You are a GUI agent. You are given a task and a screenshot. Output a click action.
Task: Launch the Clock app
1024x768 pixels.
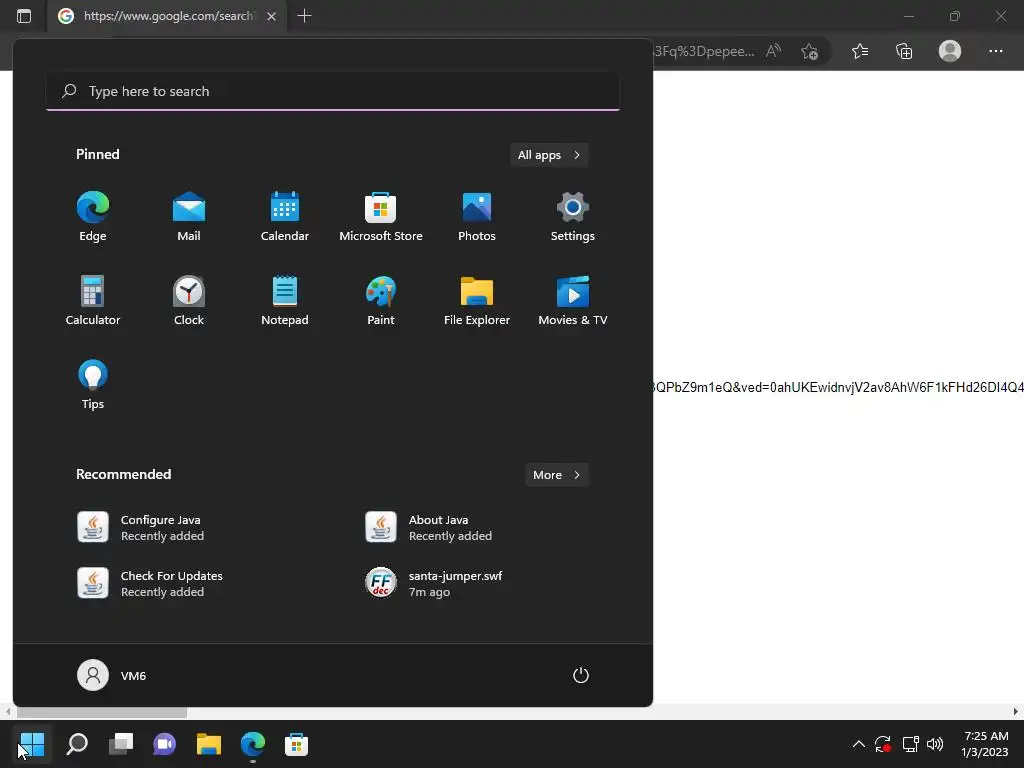(x=189, y=301)
